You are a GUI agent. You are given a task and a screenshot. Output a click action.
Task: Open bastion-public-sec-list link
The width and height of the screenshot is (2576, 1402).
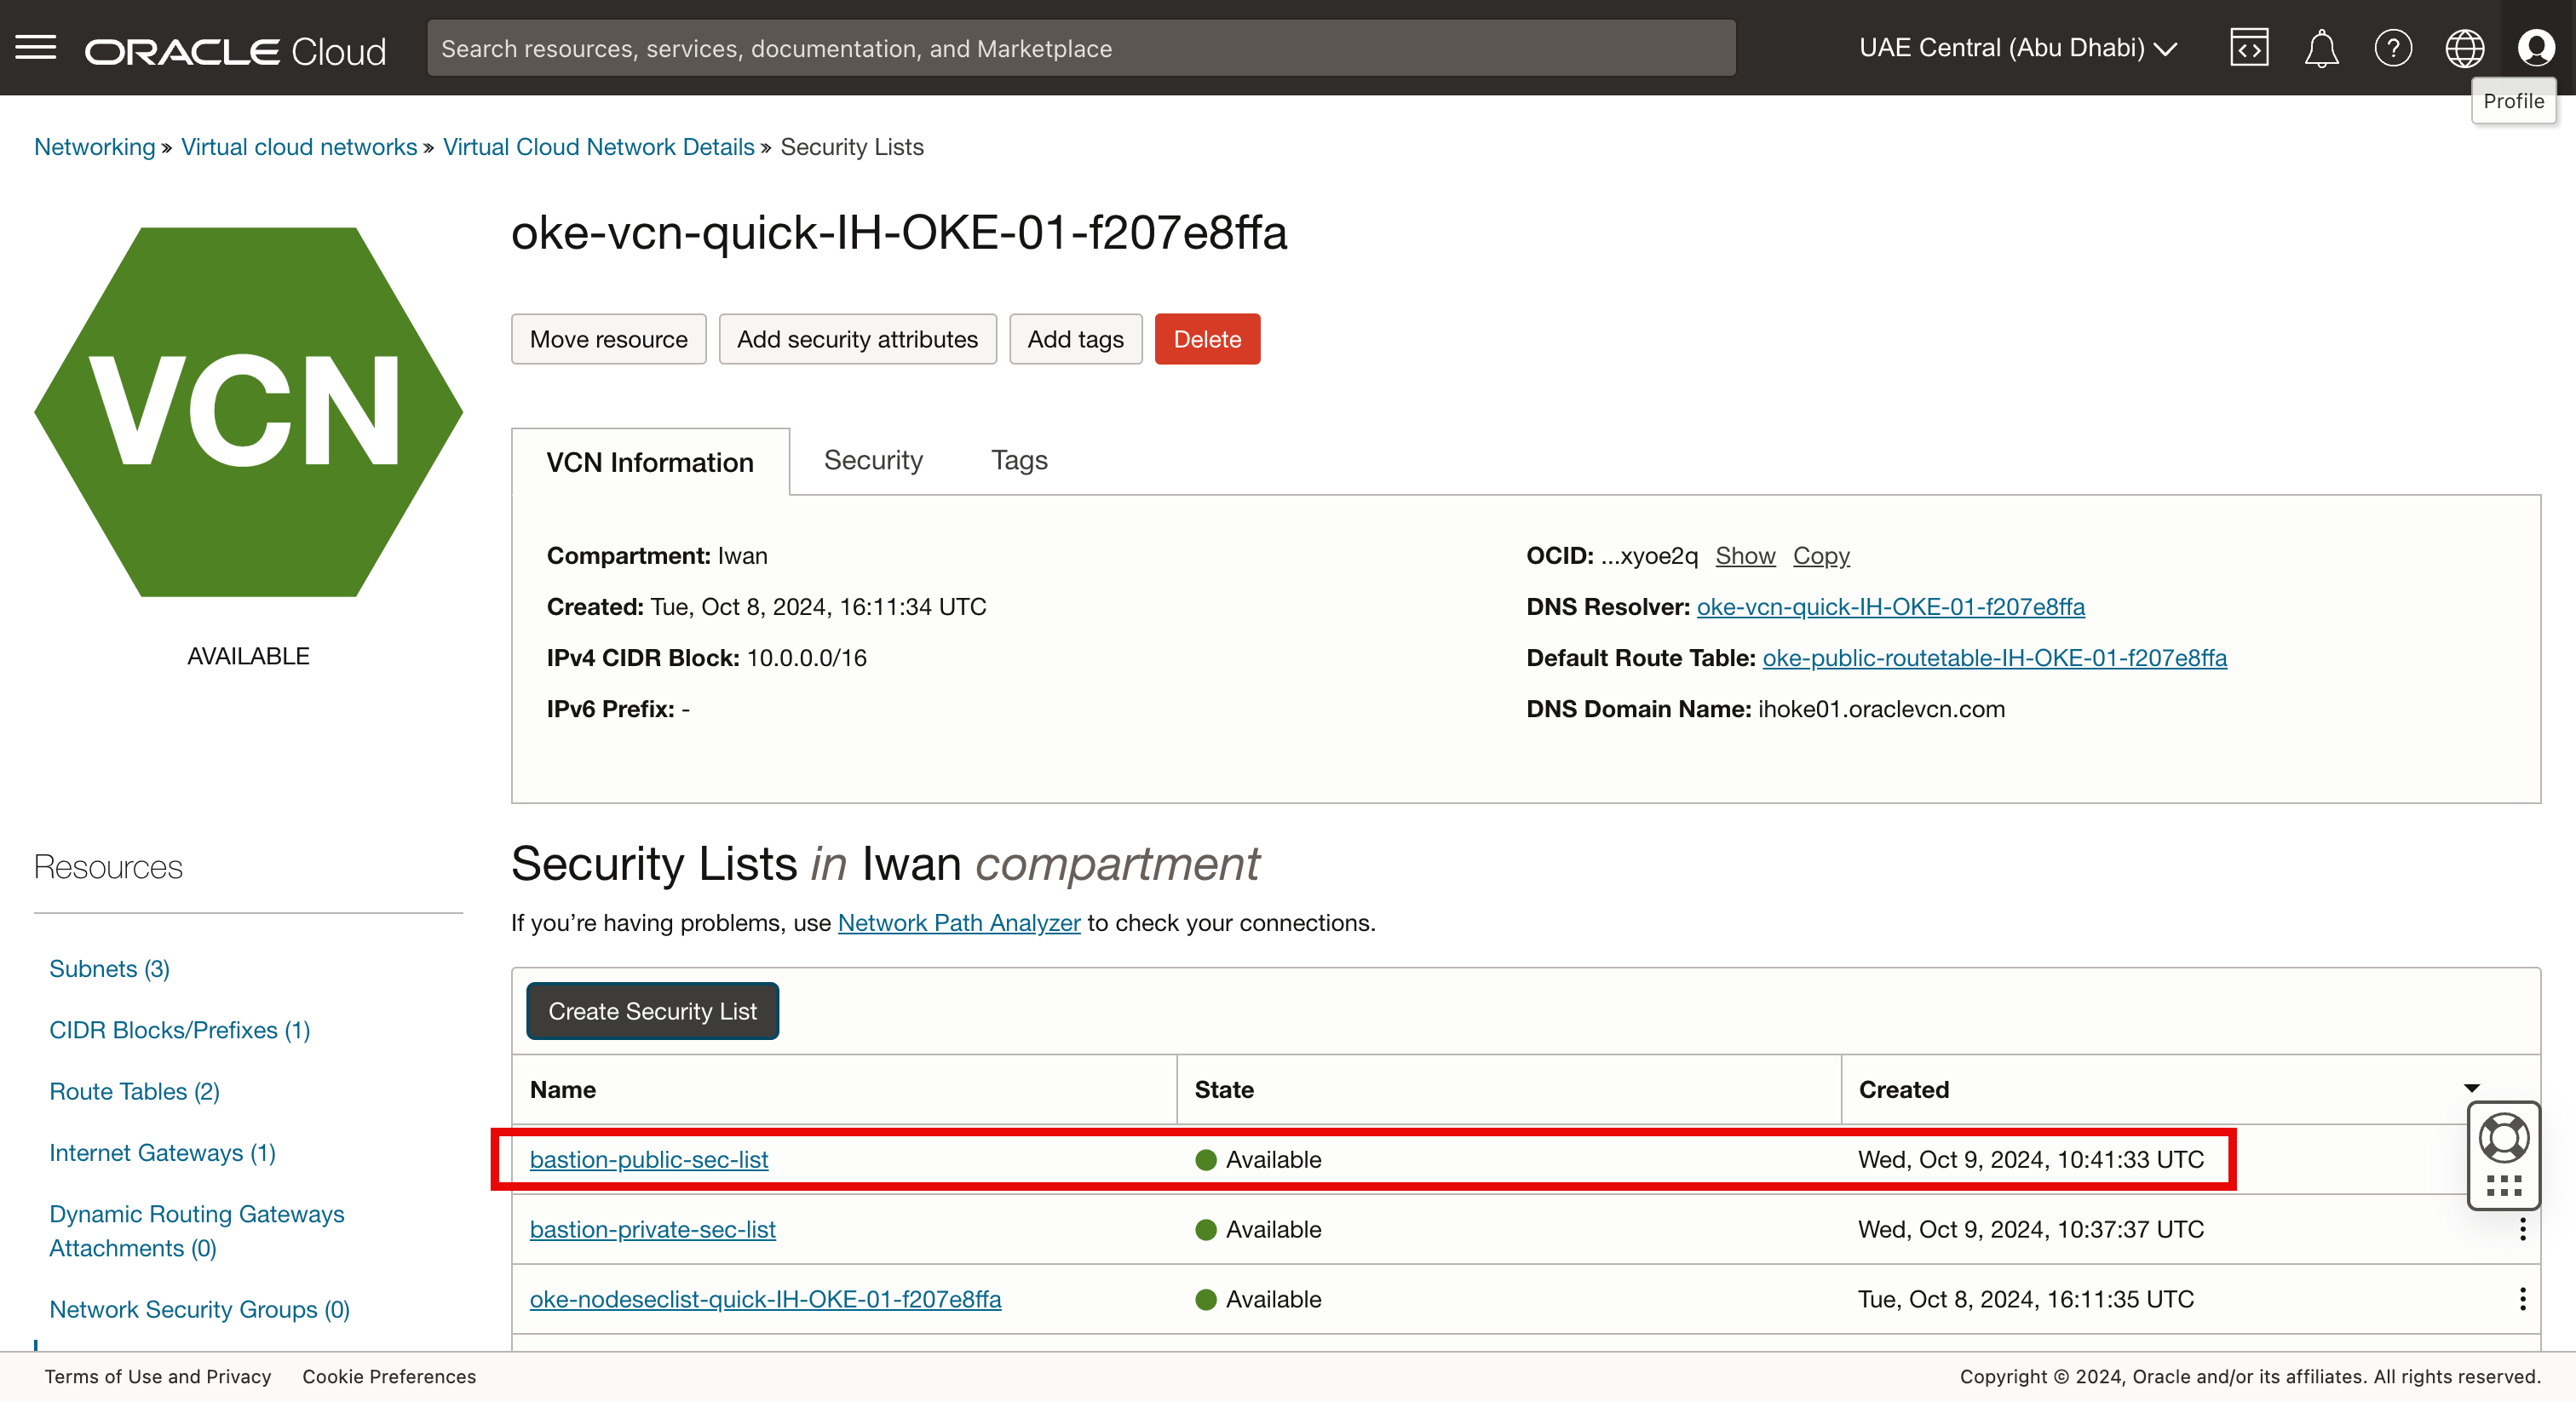coord(648,1159)
